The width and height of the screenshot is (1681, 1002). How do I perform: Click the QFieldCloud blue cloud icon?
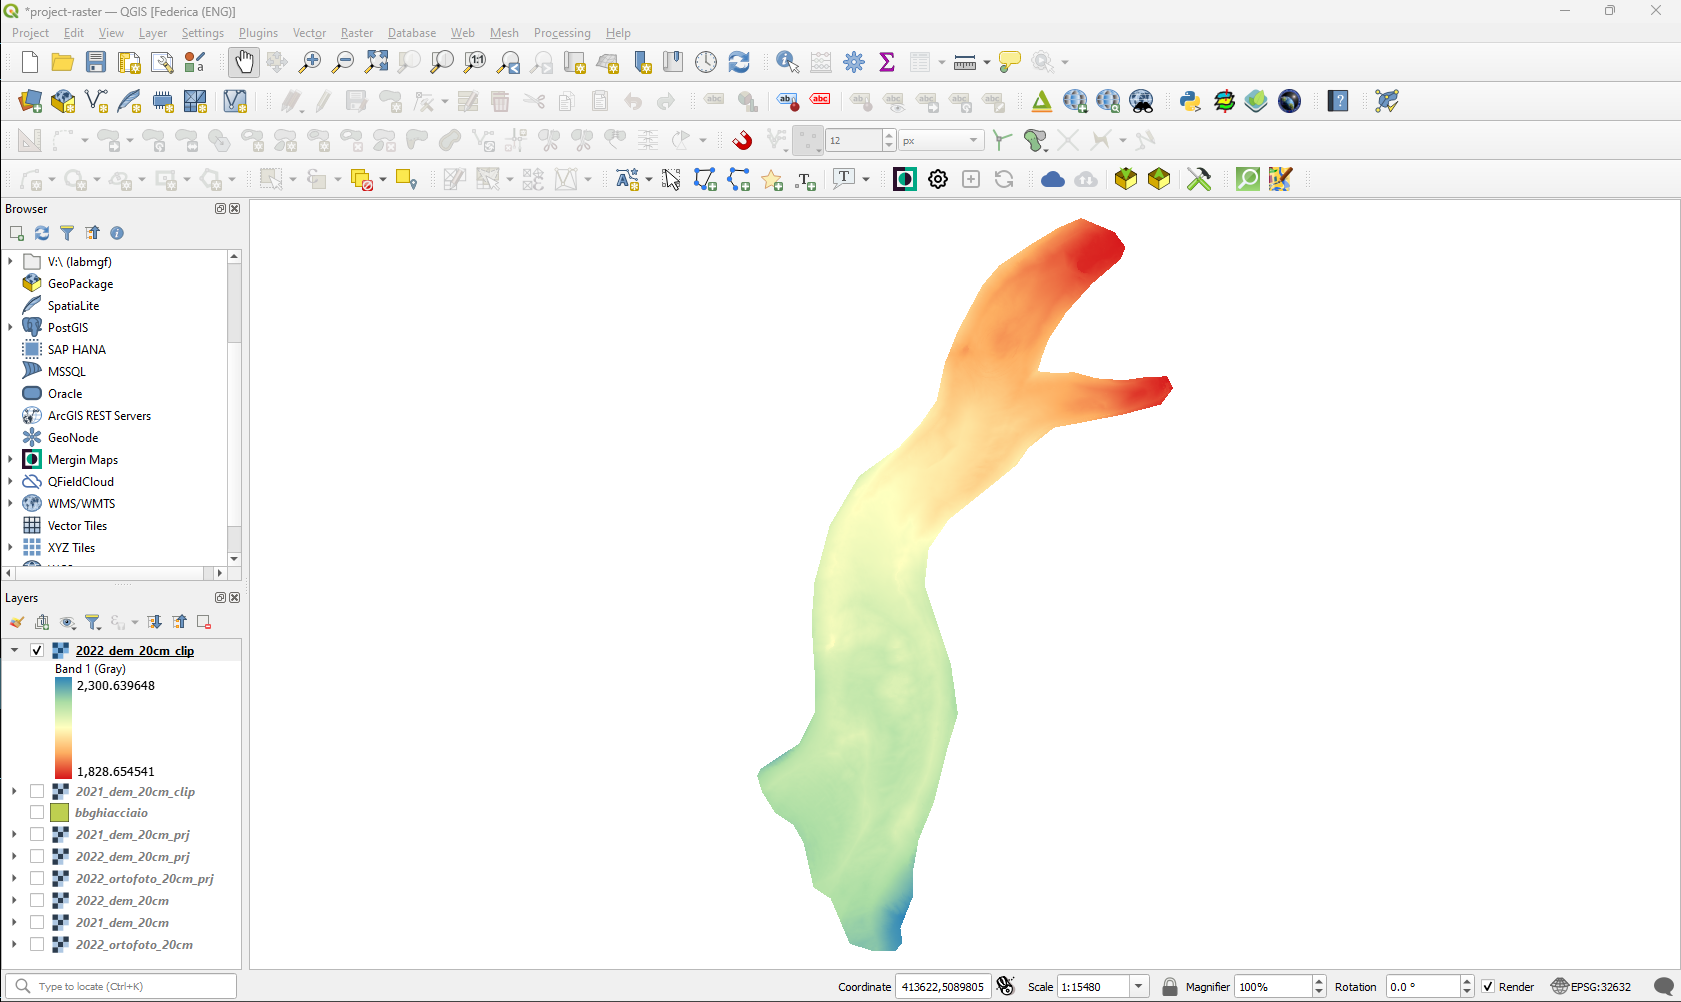point(1053,179)
